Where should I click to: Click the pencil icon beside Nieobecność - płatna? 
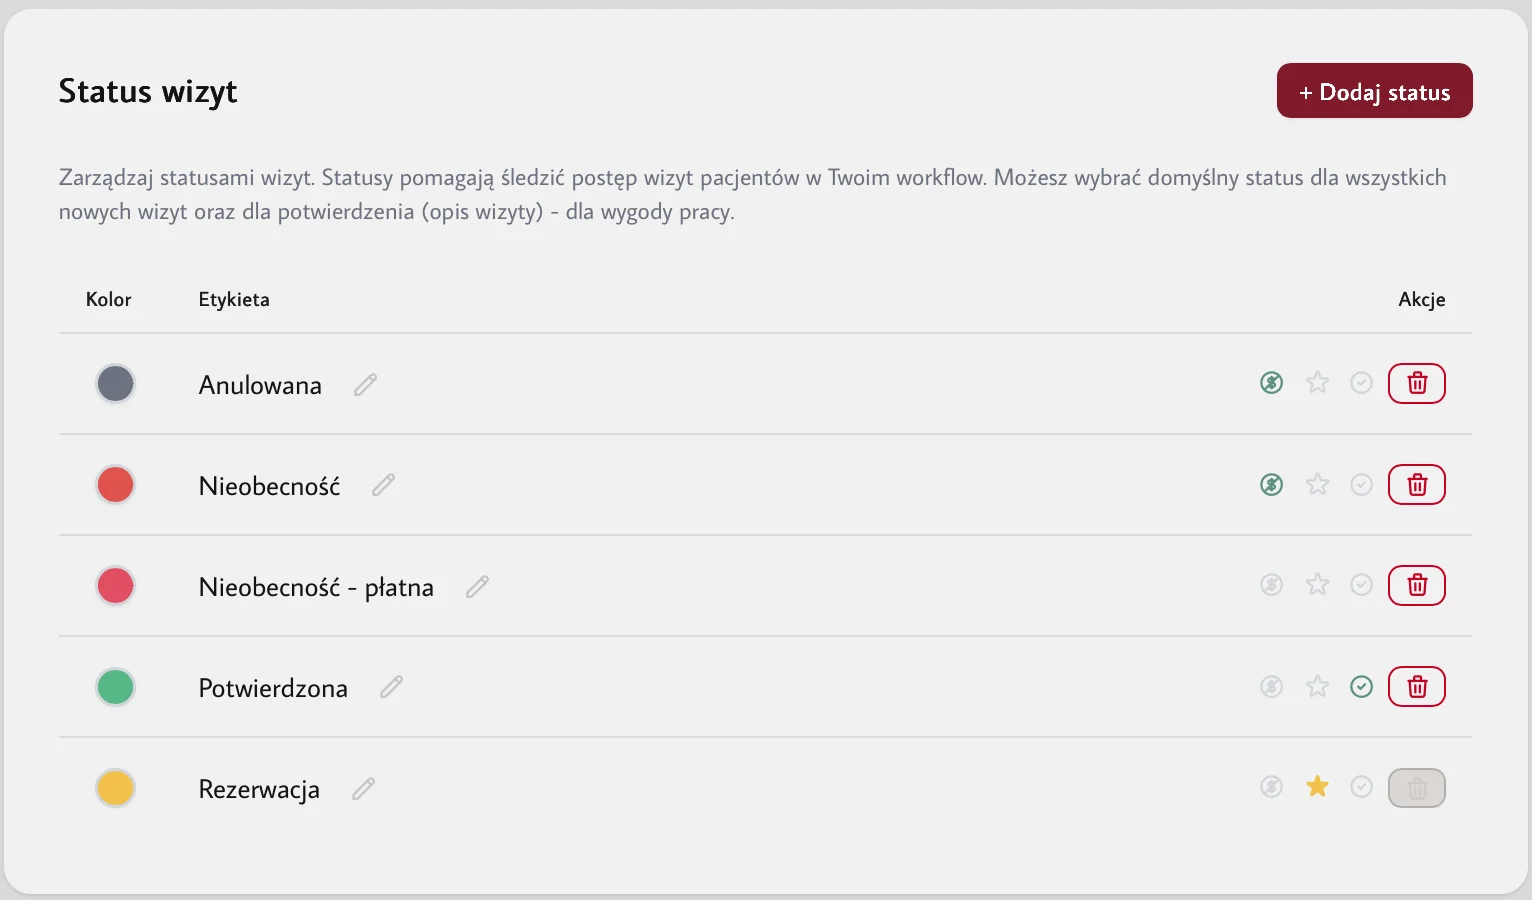478,587
